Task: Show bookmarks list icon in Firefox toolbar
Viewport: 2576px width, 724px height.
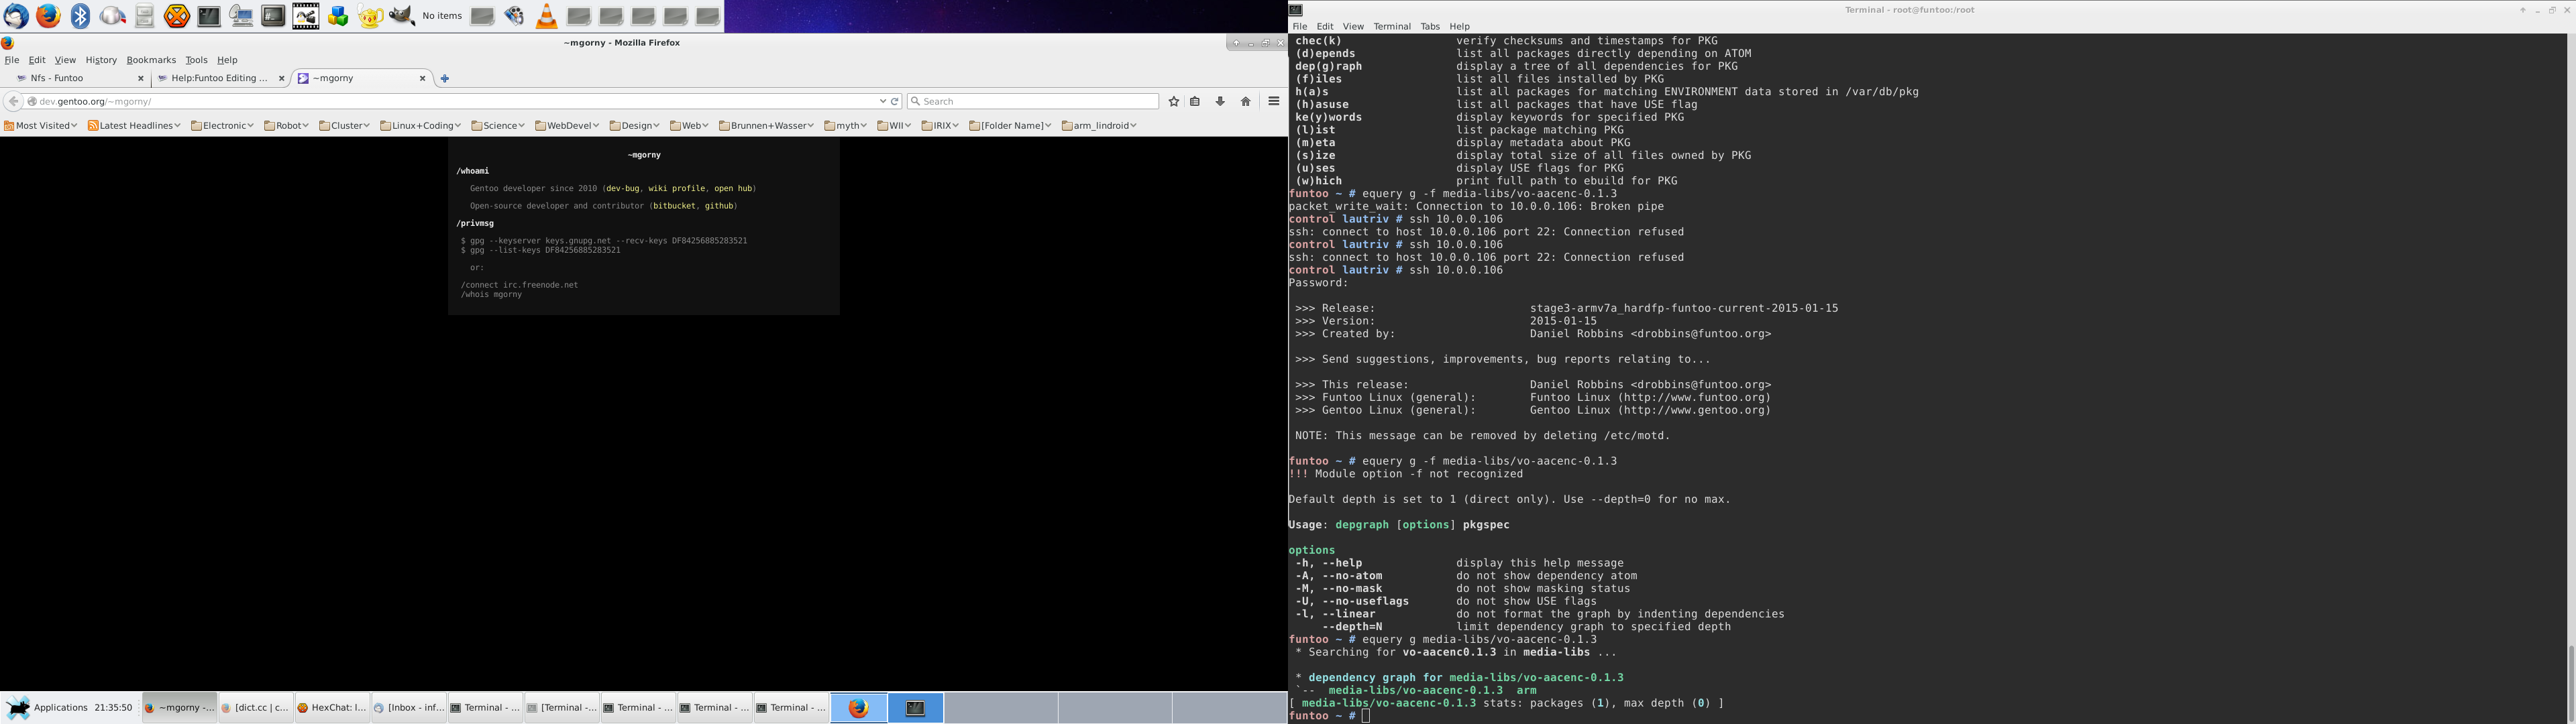Action: click(1195, 101)
